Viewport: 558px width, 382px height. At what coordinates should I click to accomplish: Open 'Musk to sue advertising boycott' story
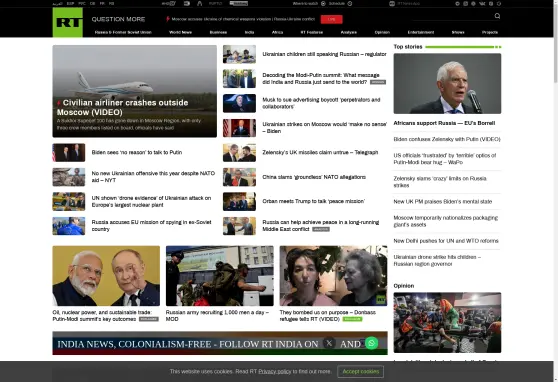pos(321,103)
